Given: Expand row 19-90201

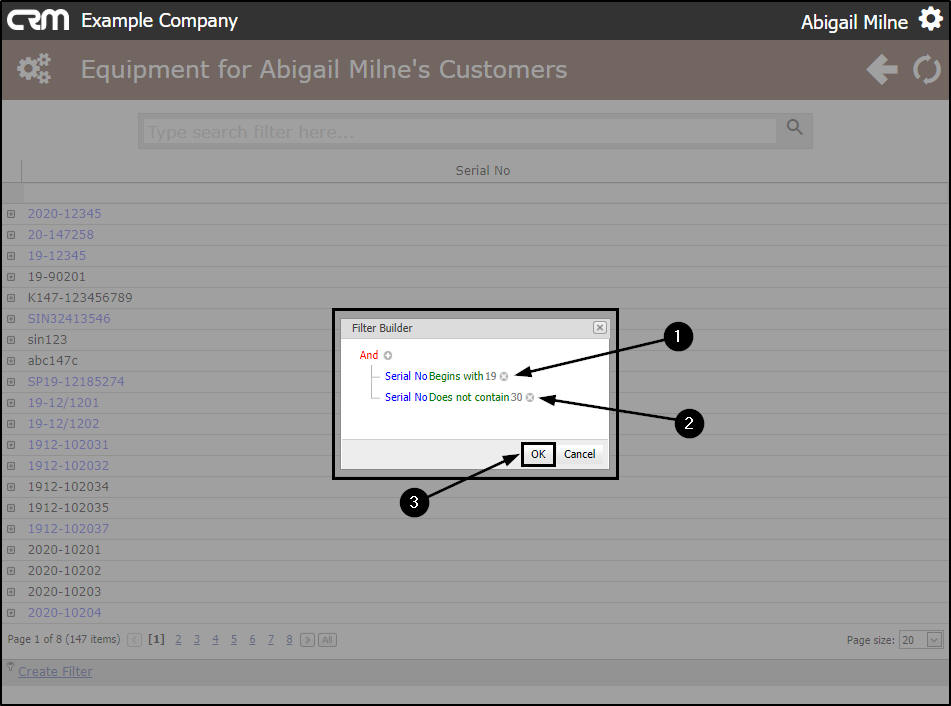Looking at the screenshot, I should (x=11, y=277).
